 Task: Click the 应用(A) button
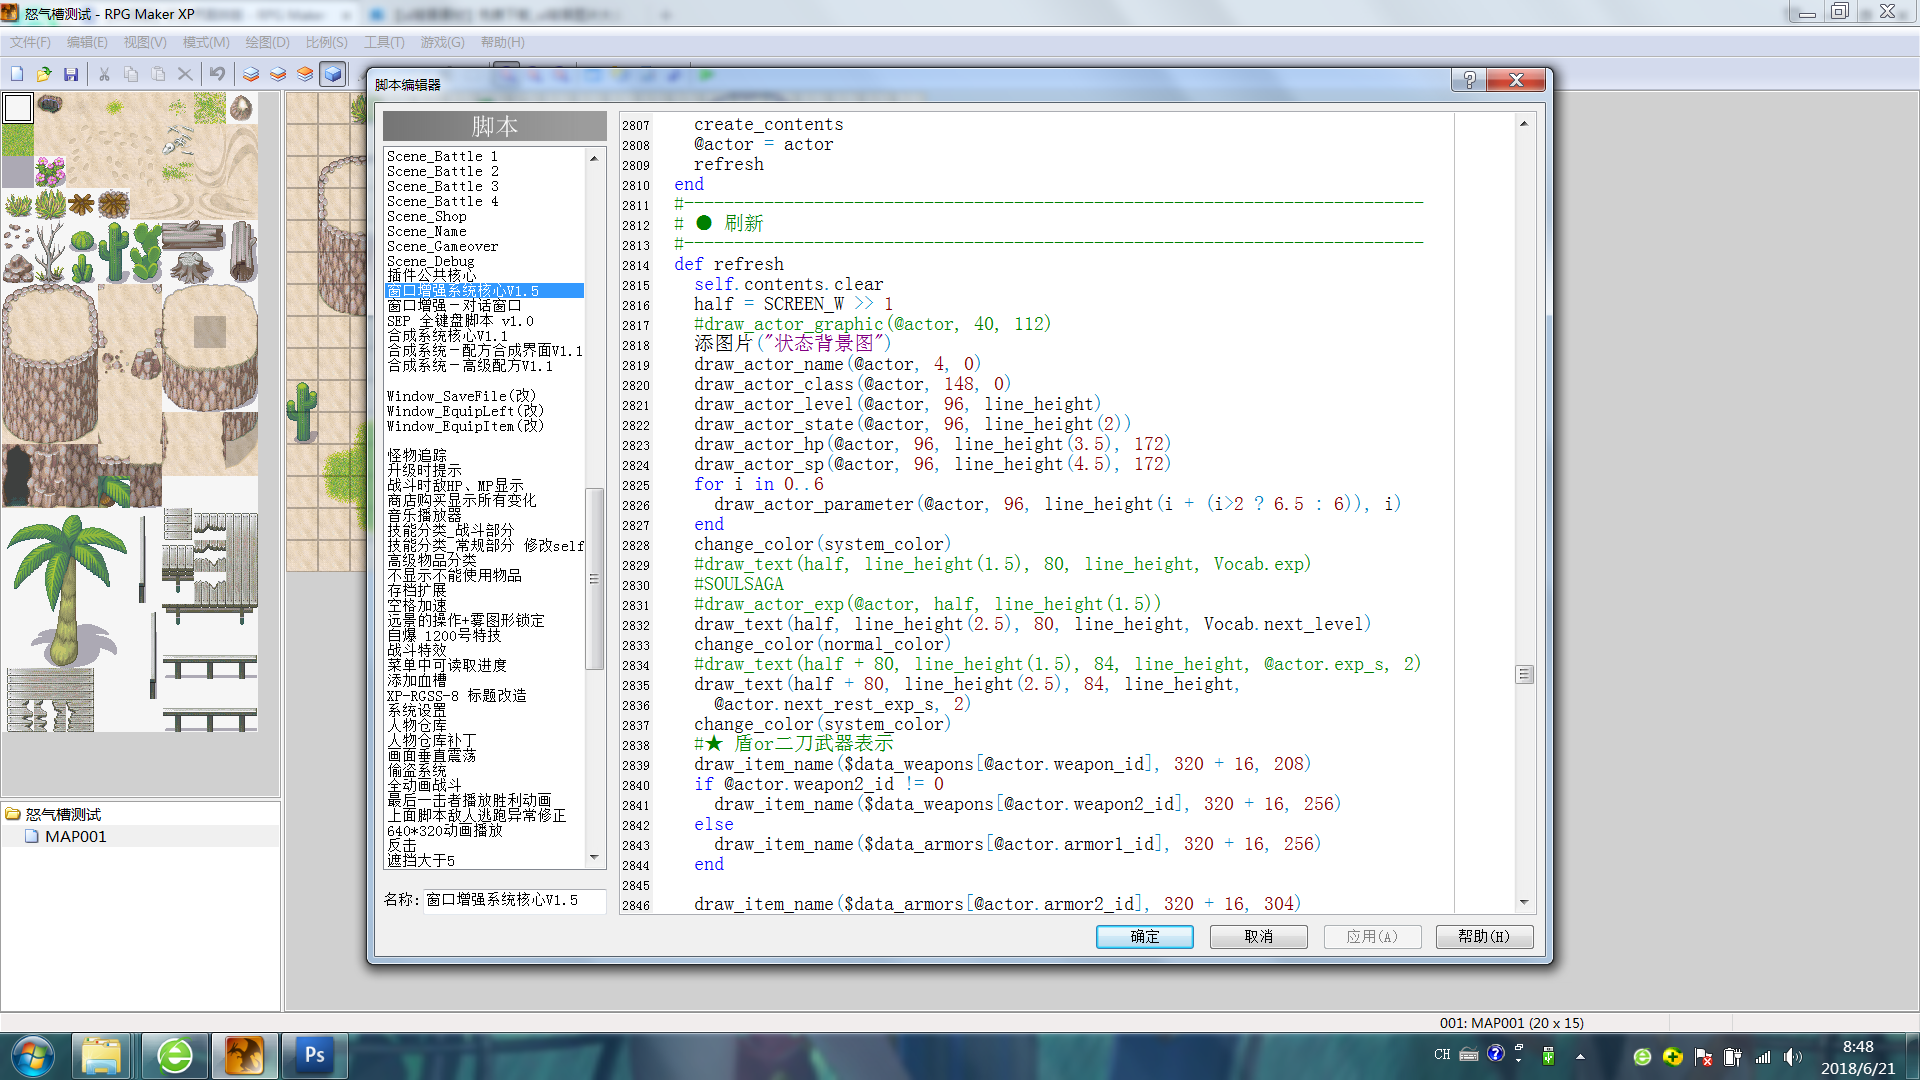click(1372, 937)
